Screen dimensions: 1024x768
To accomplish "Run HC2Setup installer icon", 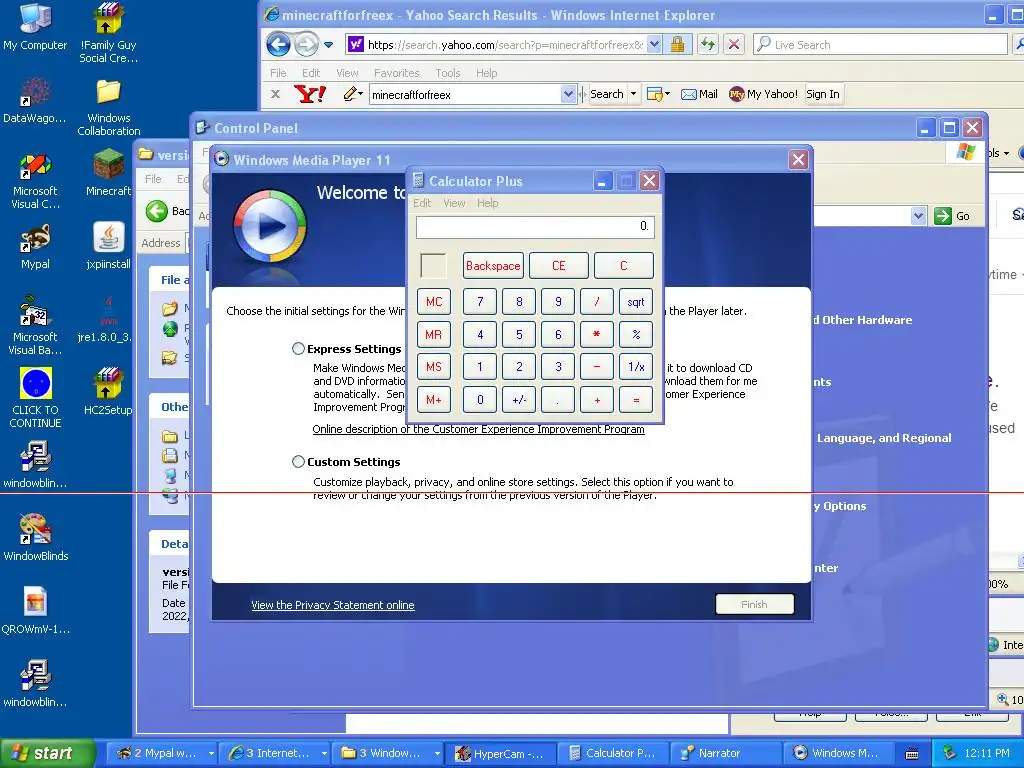I will click(108, 391).
